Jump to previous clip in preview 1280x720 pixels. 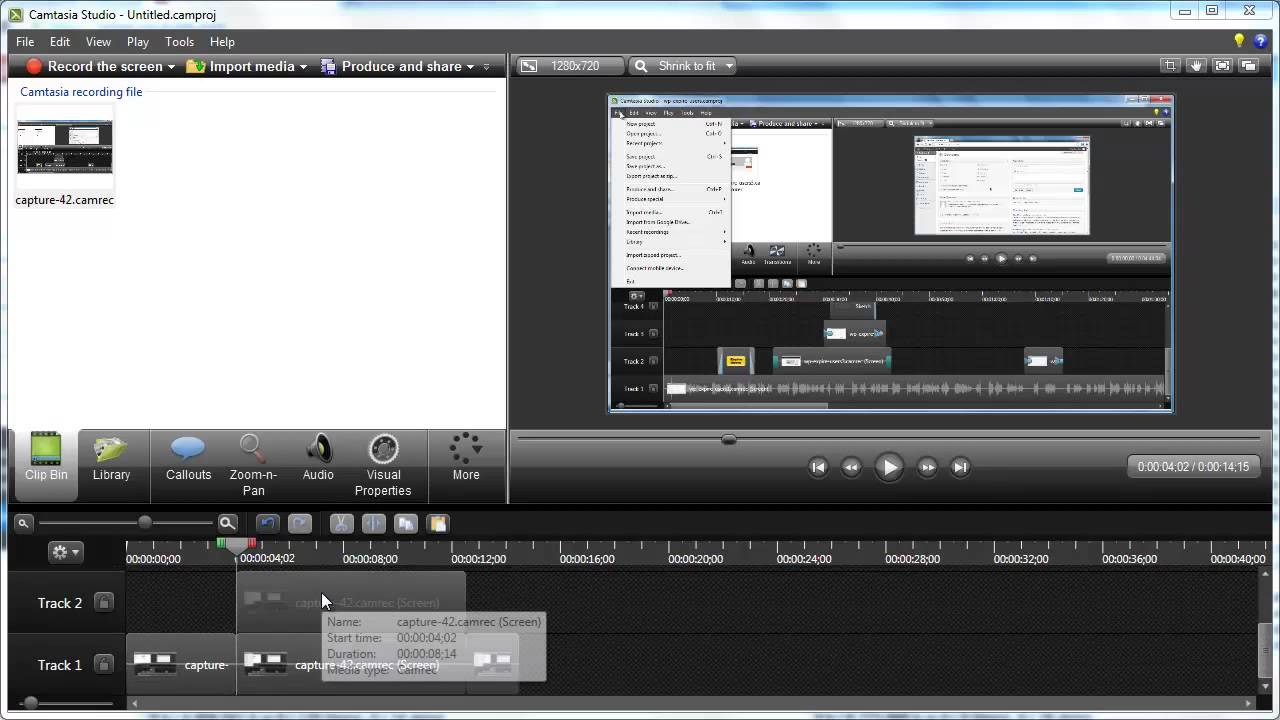click(x=818, y=467)
